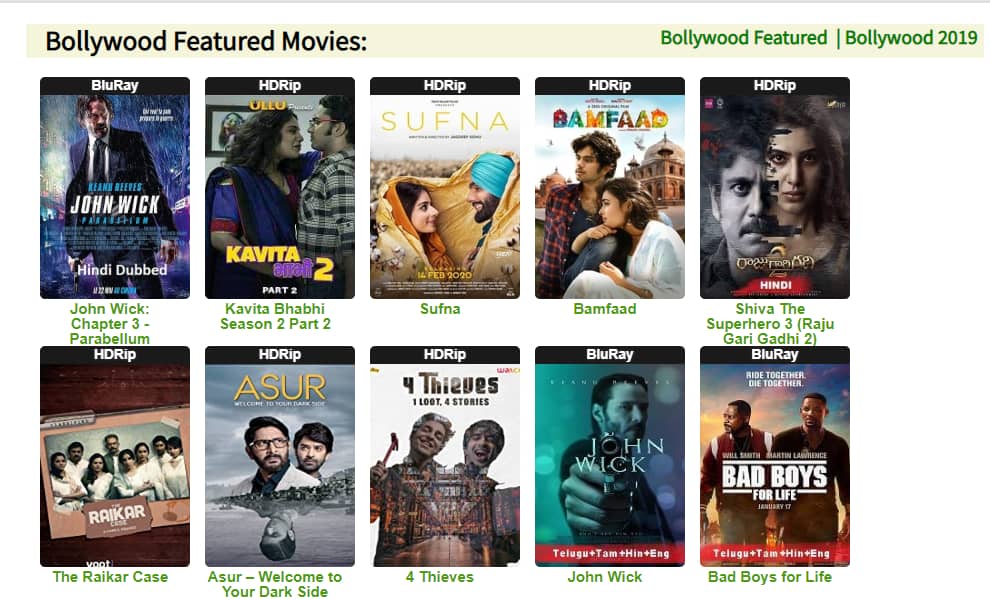This screenshot has width=990, height=600.
Task: Click 'Shiva The Superhero 3' title link
Action: tap(770, 323)
